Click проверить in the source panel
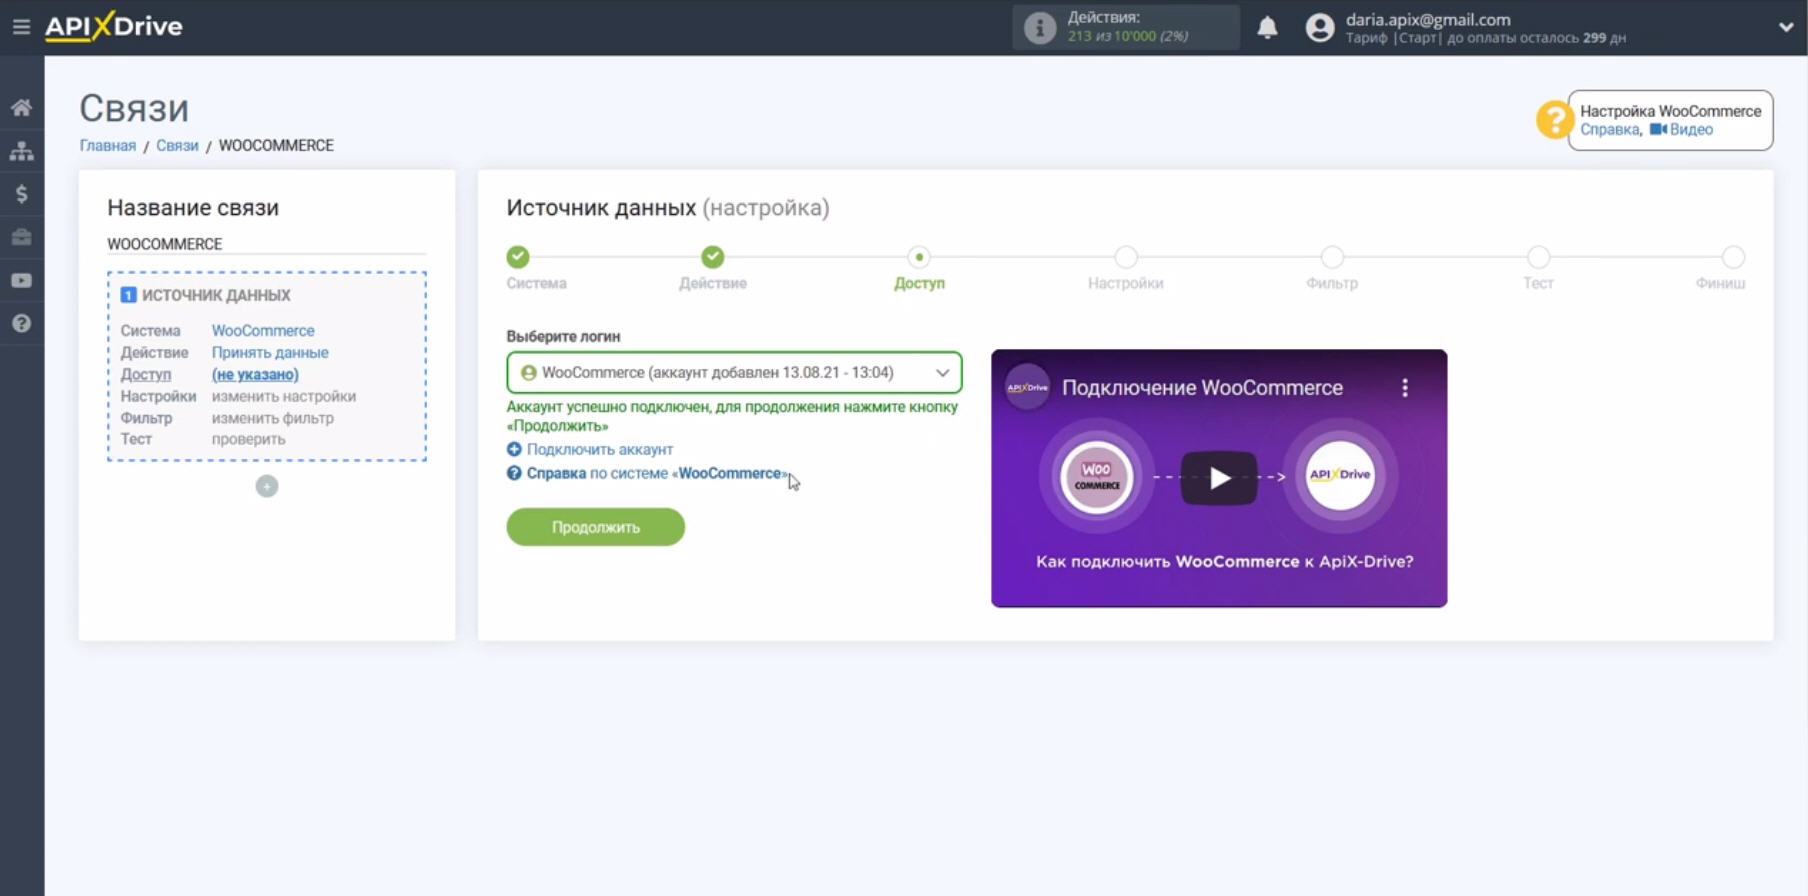Image resolution: width=1808 pixels, height=896 pixels. click(x=248, y=440)
